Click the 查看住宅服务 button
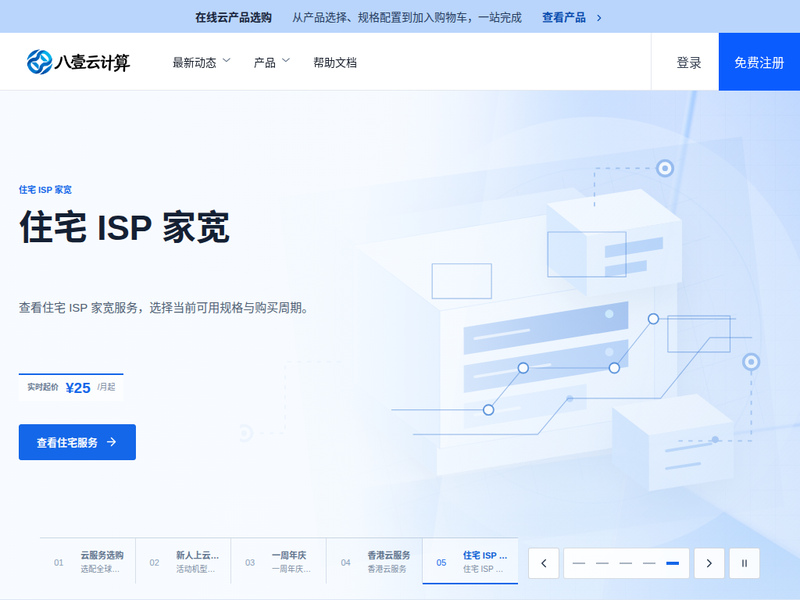Viewport: 800px width, 600px height. coord(77,442)
